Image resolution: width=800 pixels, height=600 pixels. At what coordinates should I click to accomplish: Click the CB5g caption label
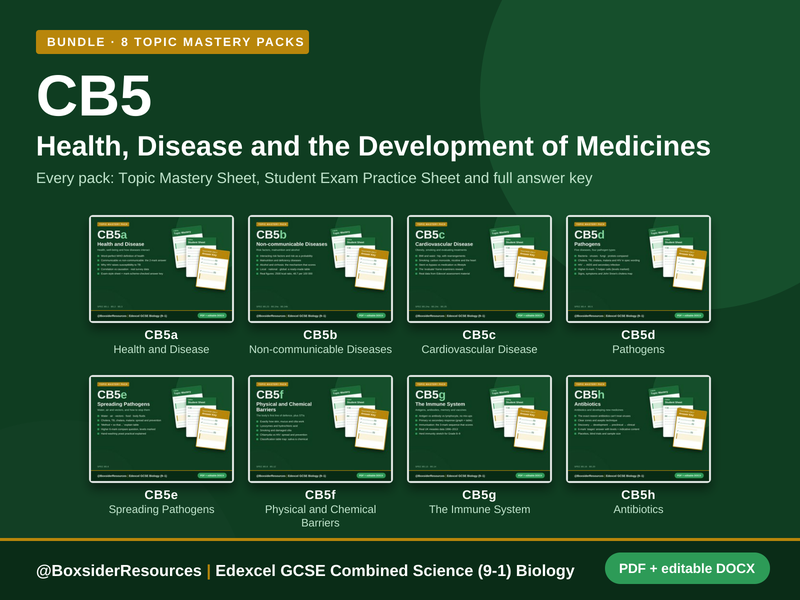coord(479,495)
